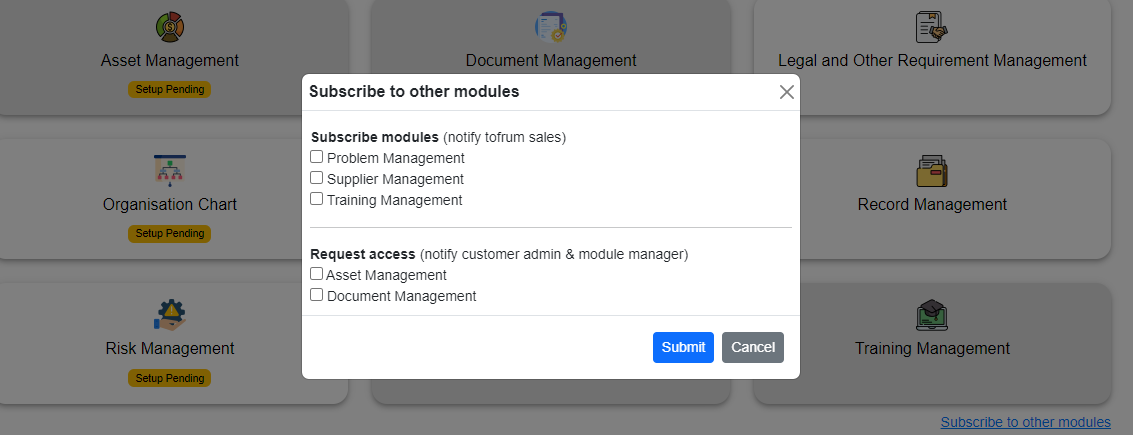Click the Record Management folder icon
The width and height of the screenshot is (1133, 435).
[931, 171]
